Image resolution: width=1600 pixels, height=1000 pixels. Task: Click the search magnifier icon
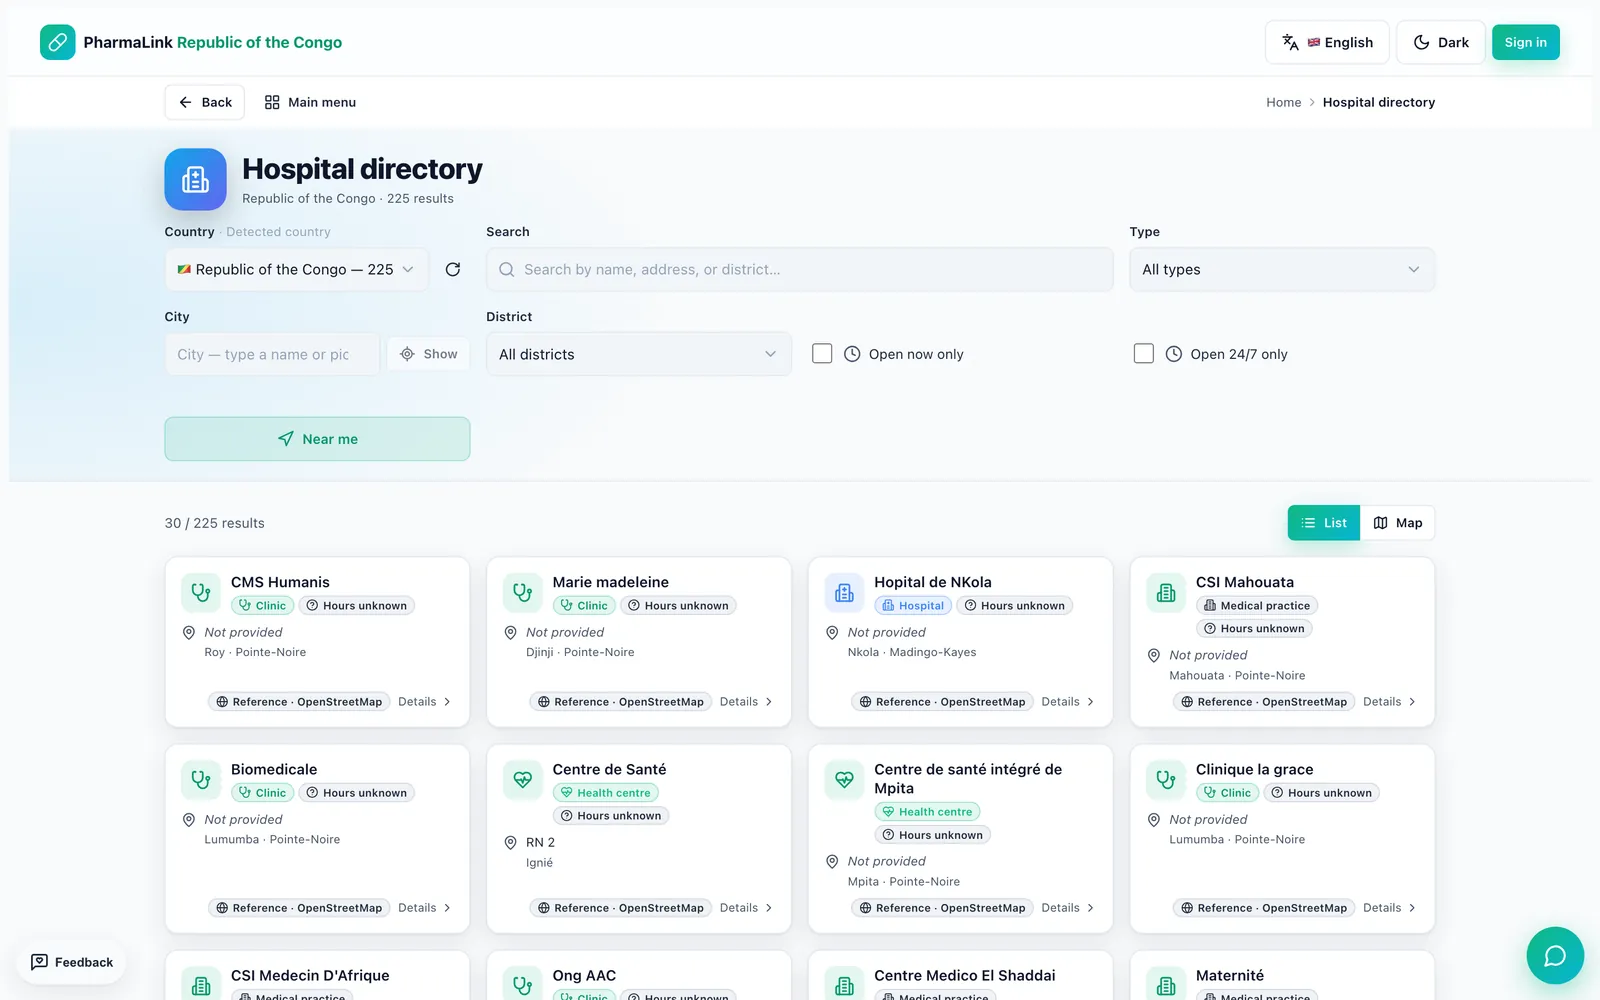coord(507,269)
